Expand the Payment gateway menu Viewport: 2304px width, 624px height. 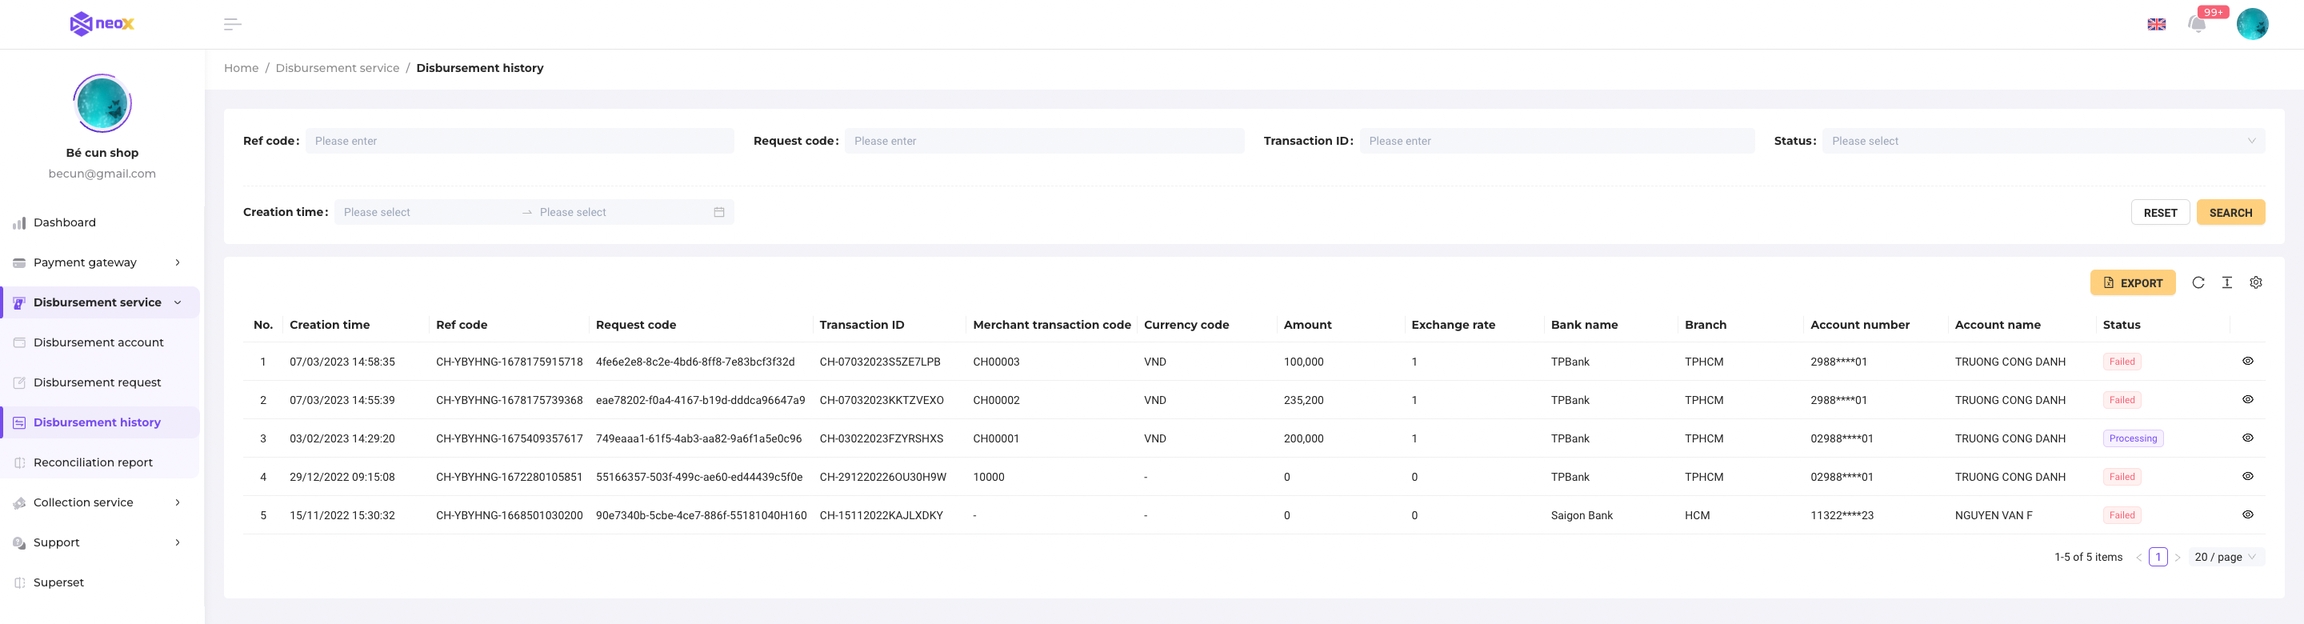[x=100, y=262]
